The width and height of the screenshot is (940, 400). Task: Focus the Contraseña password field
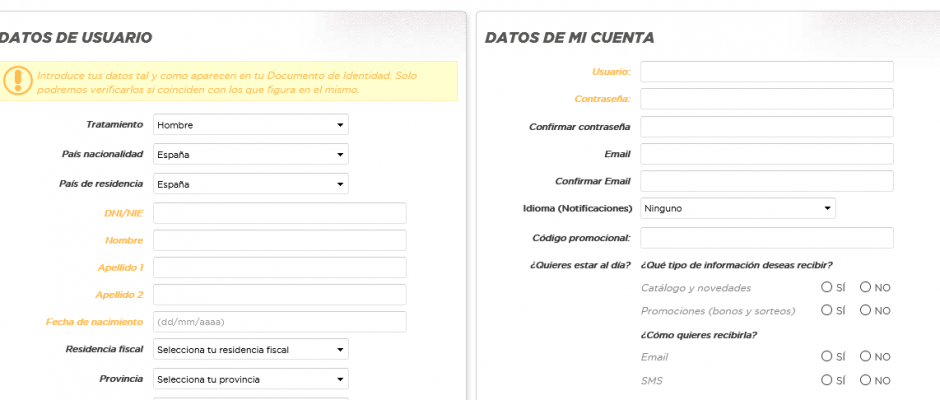click(x=767, y=99)
